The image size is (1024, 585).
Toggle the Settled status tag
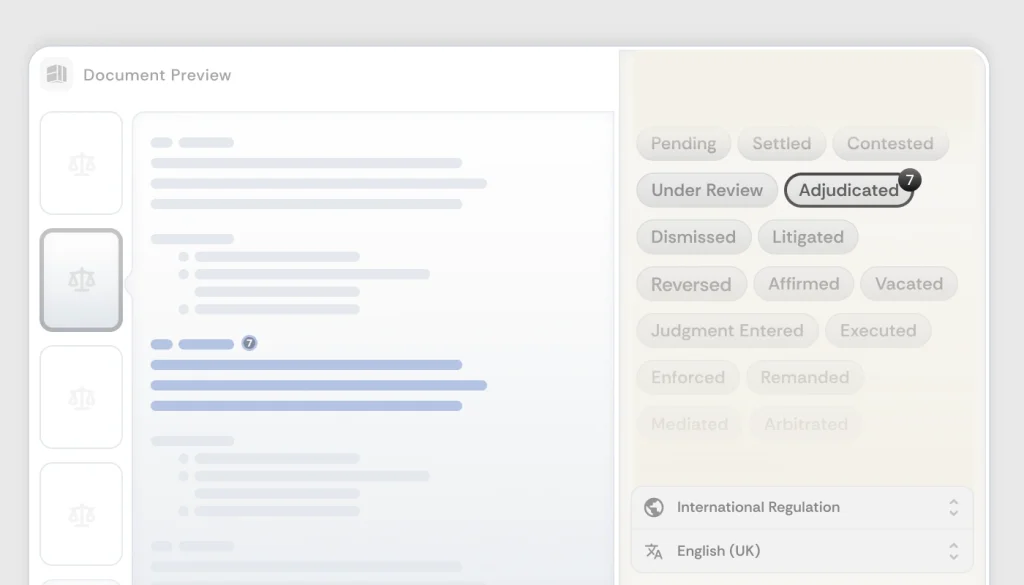(781, 143)
